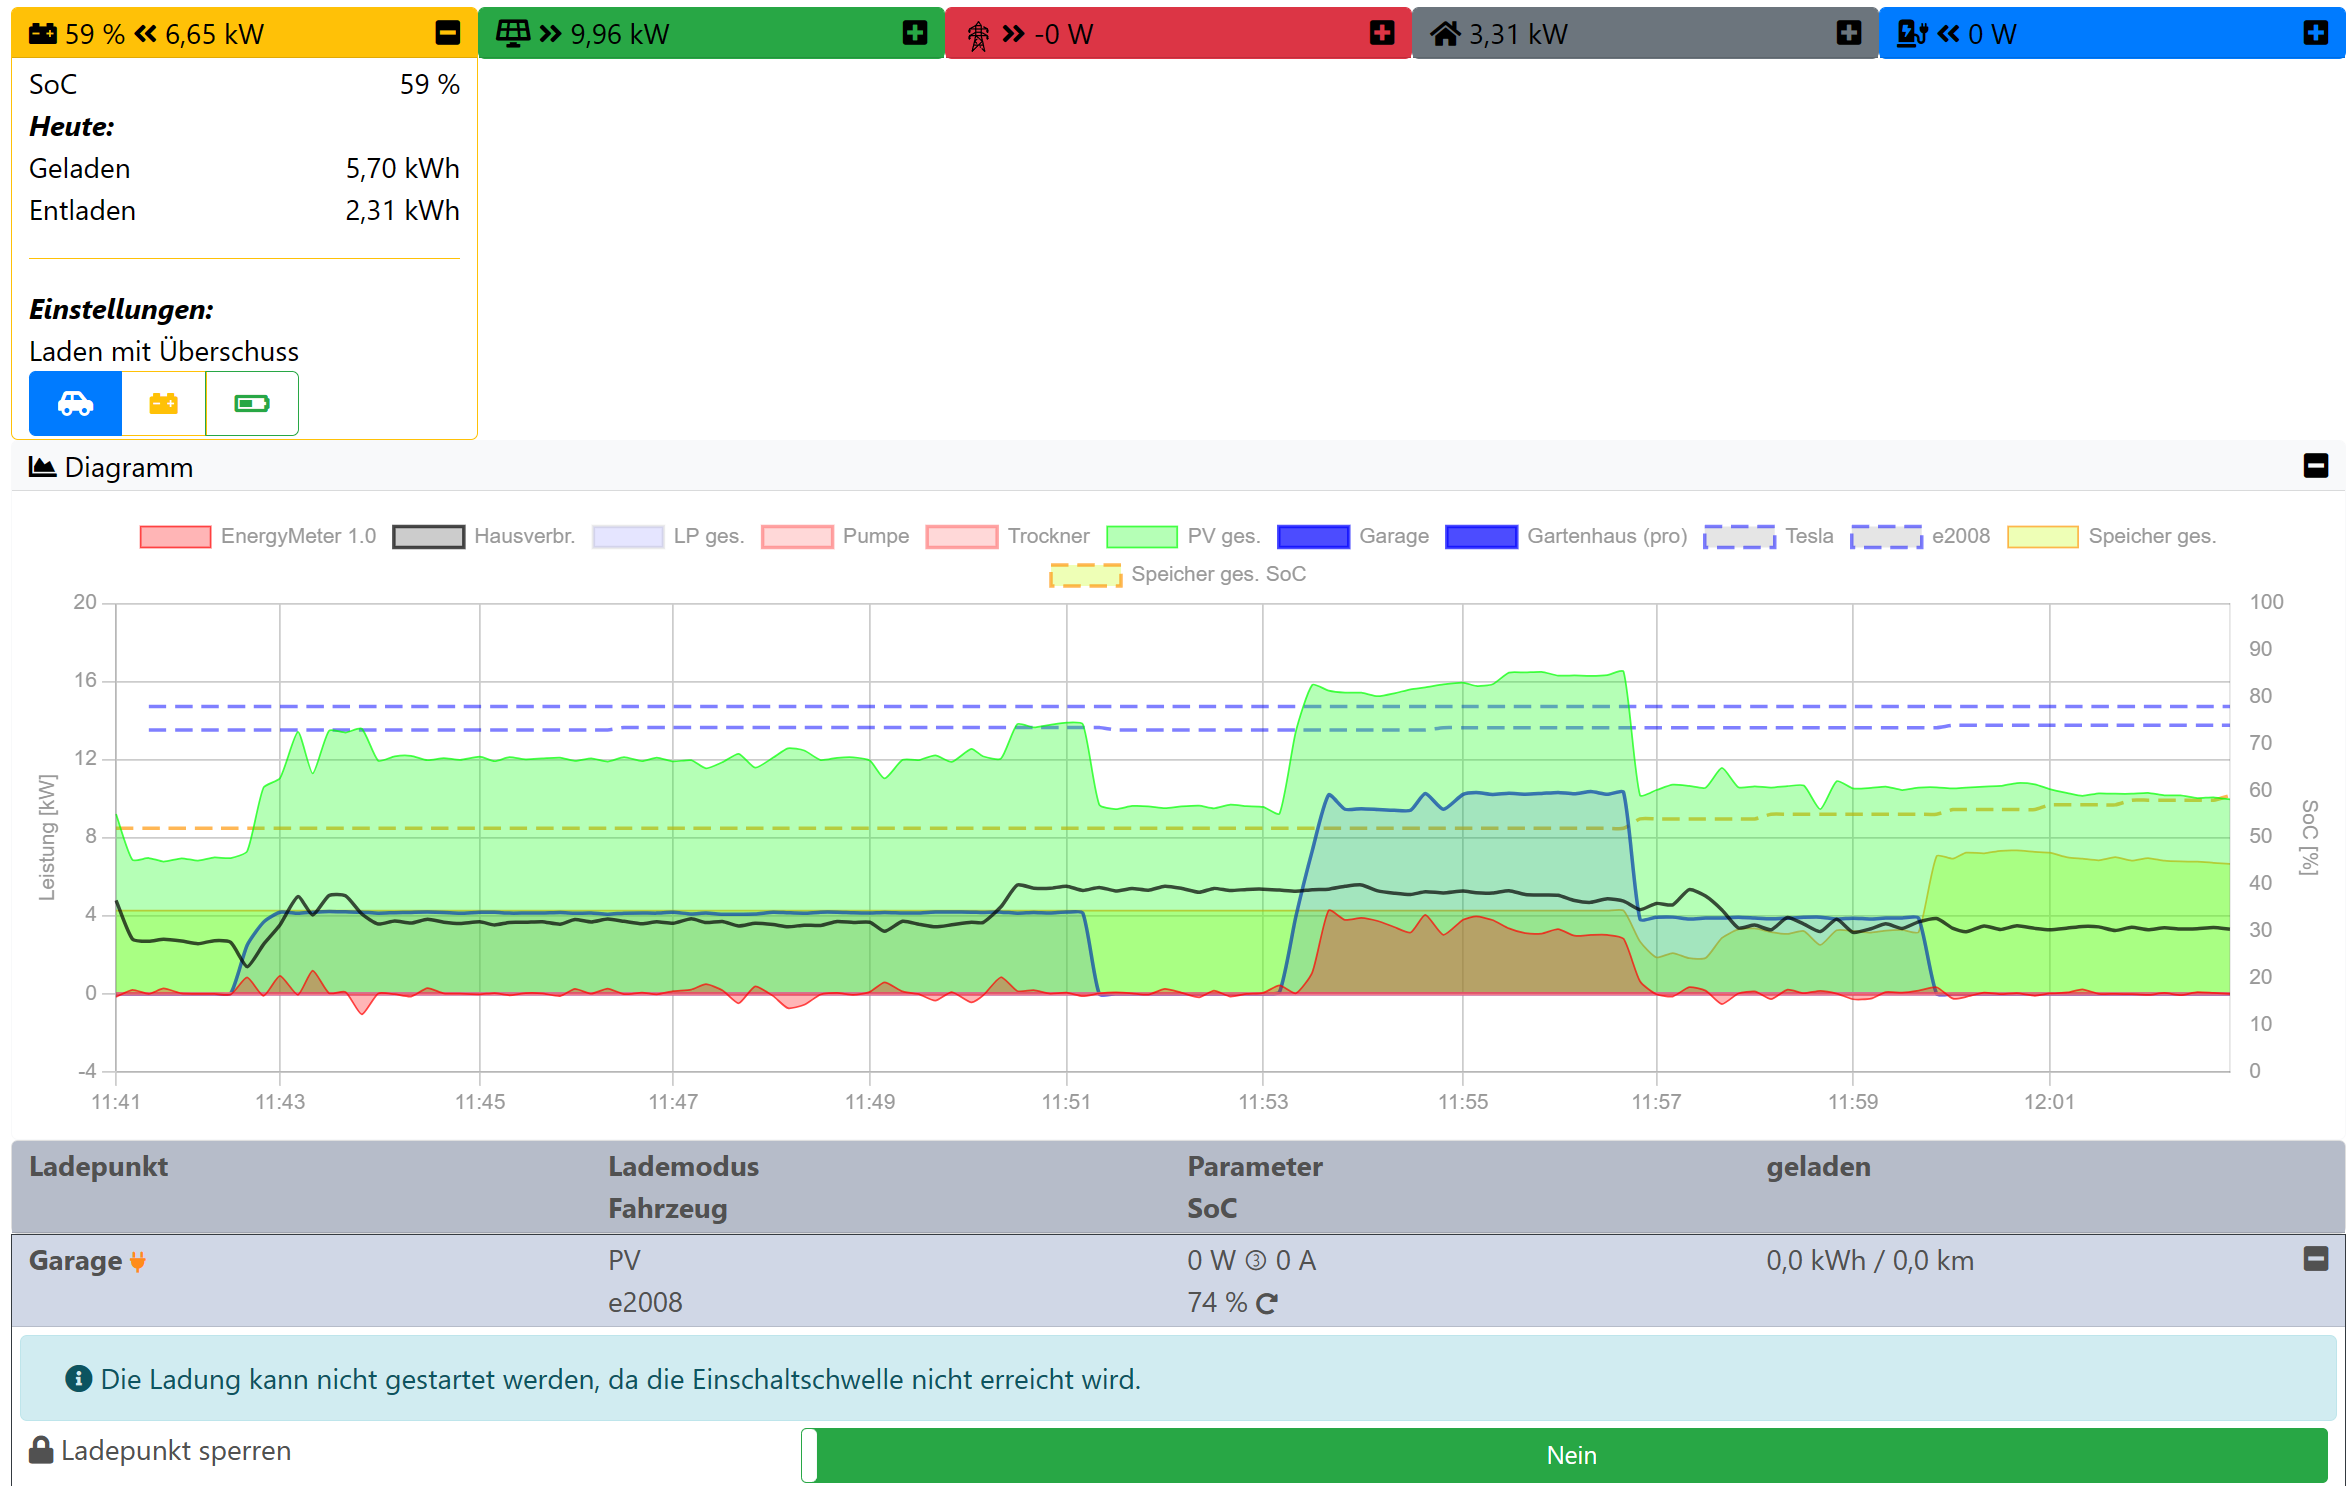Screen dimensions: 2352x1486
Task: Click the orange plug icon next to Garage
Action: (x=138, y=1261)
